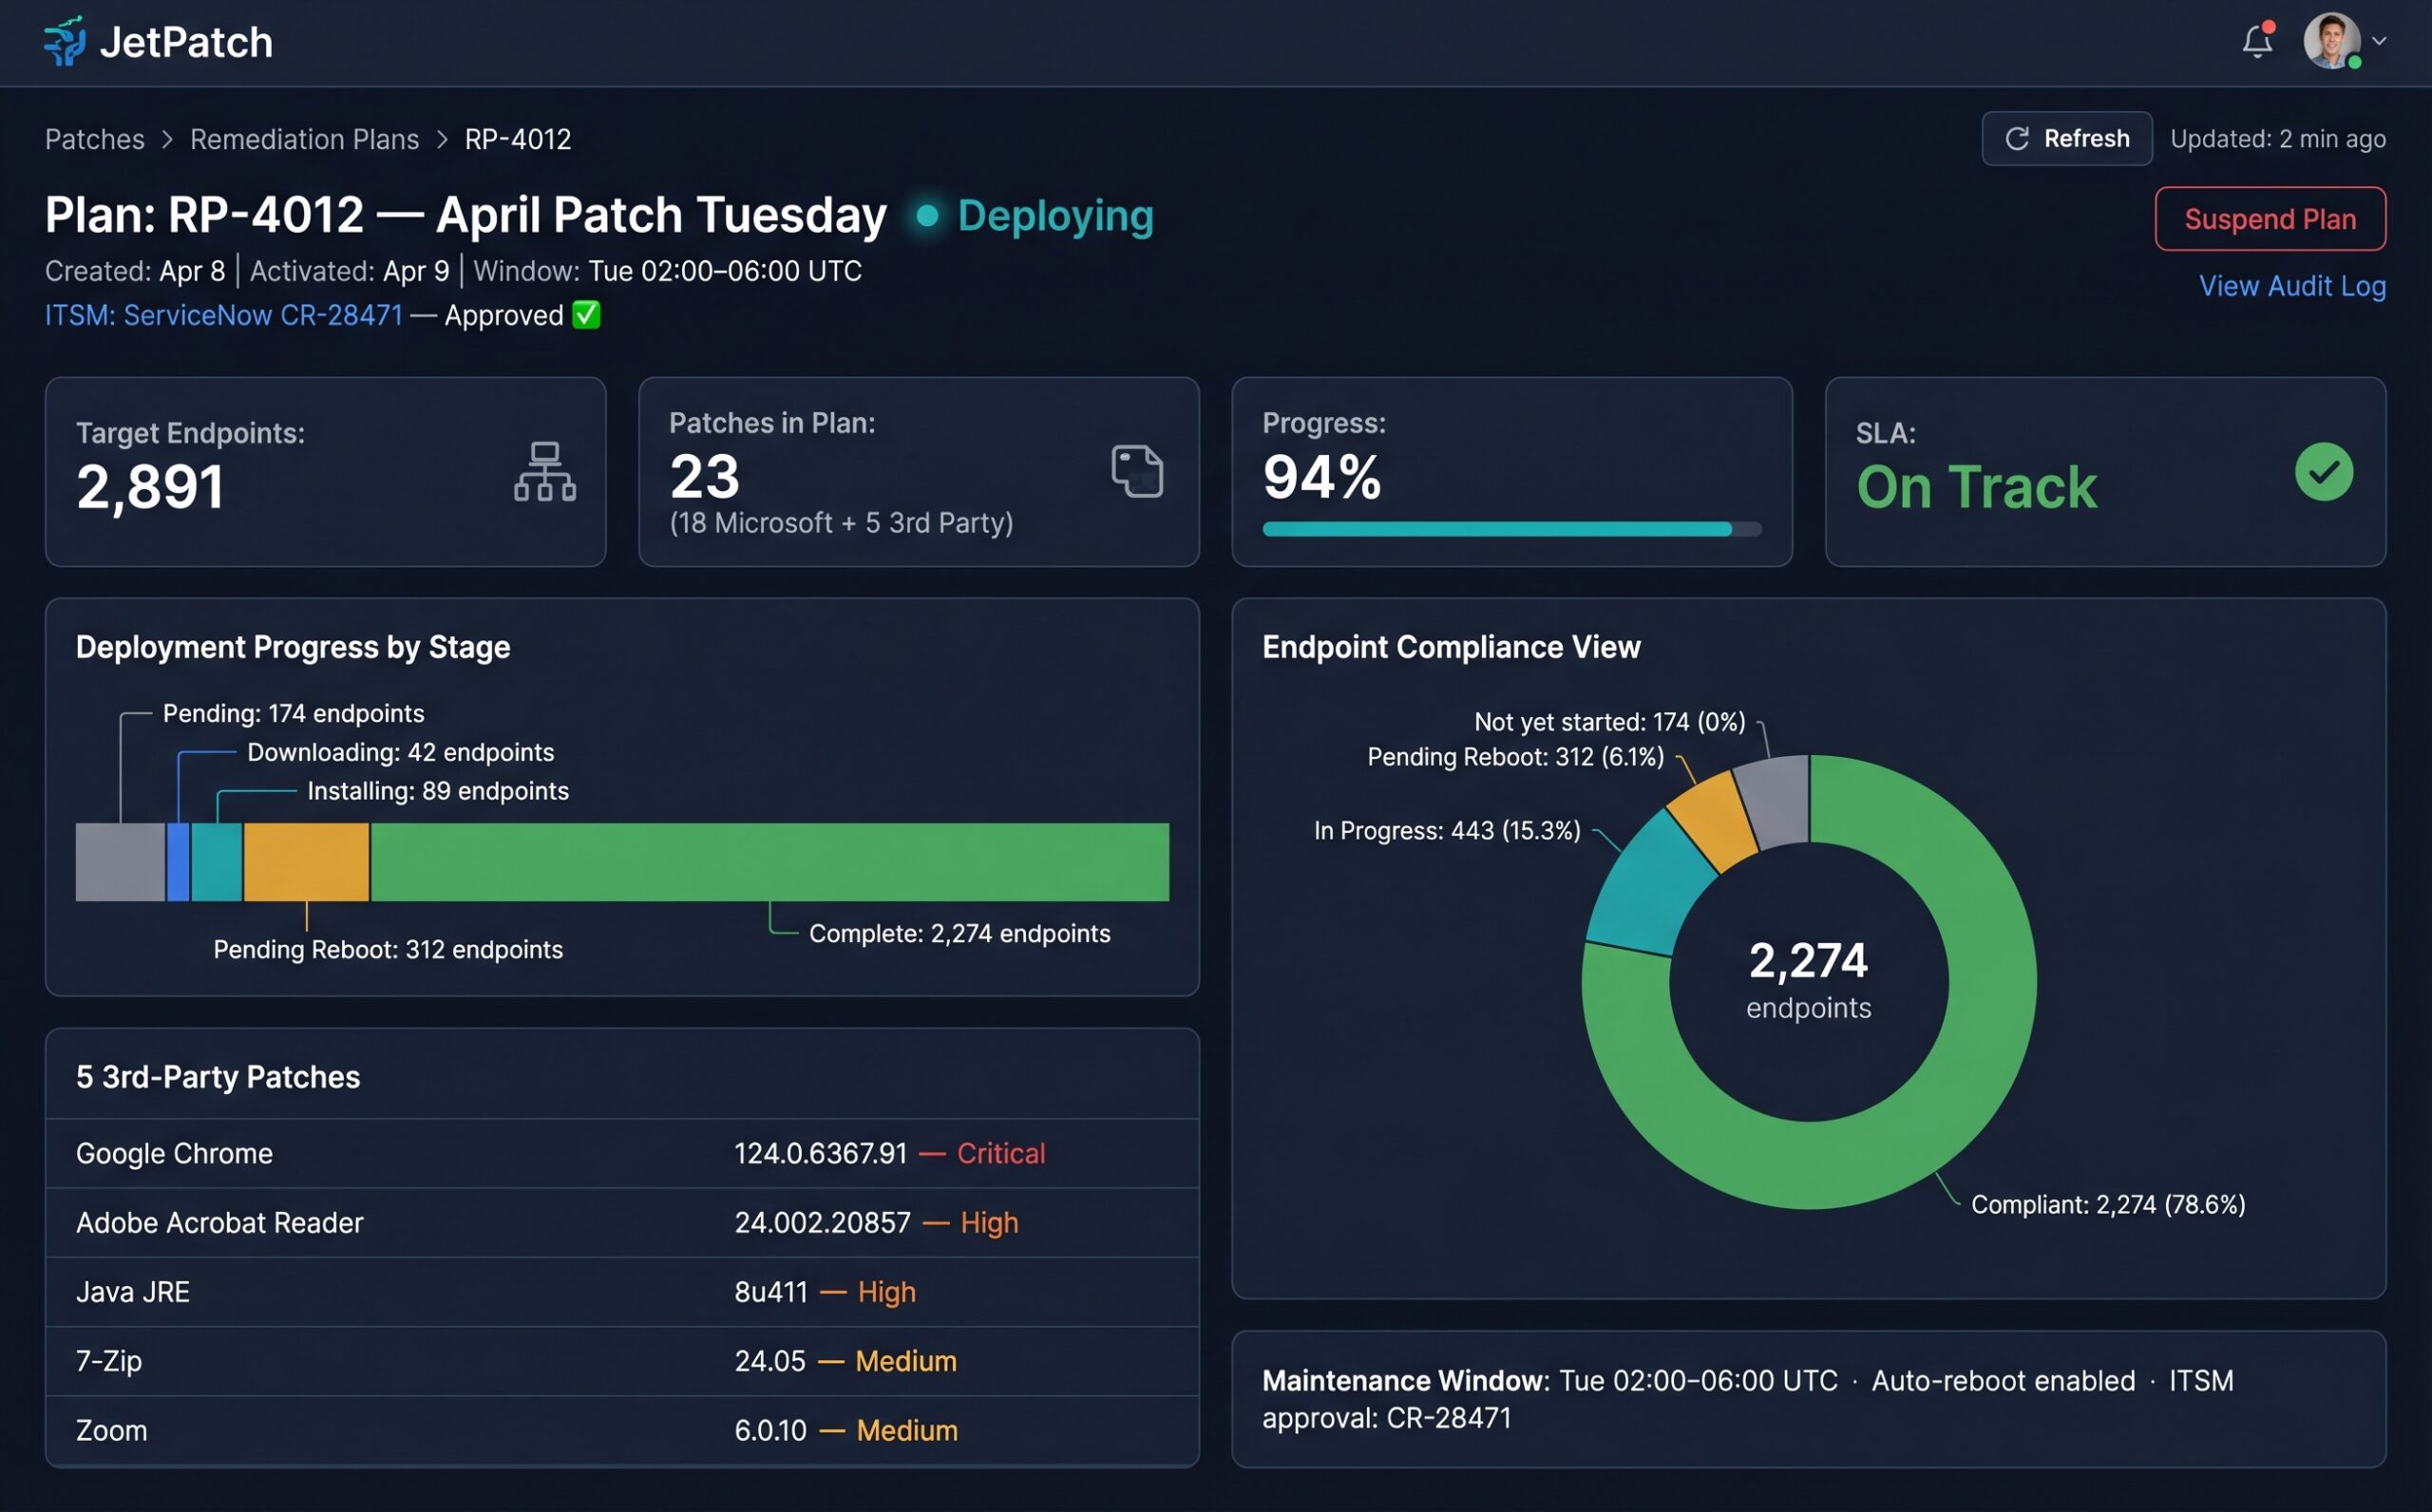Screen dimensions: 2432x1512
Task: Click the Refresh button
Action: [2066, 138]
